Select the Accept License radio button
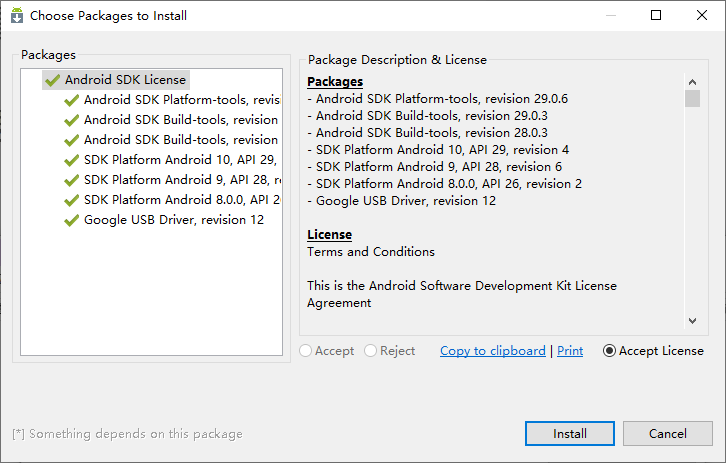 pyautogui.click(x=653, y=351)
